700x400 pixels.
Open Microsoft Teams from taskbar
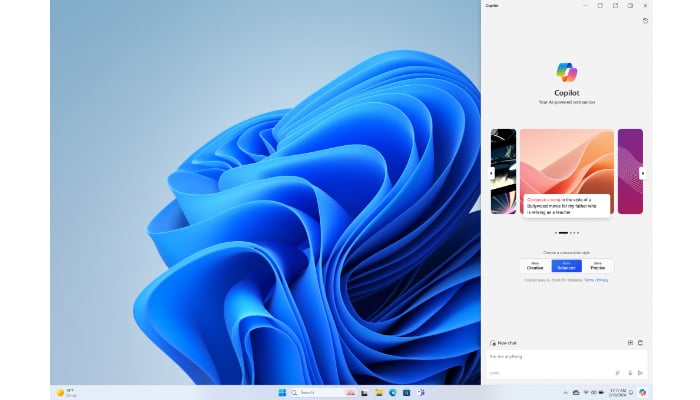click(x=421, y=392)
